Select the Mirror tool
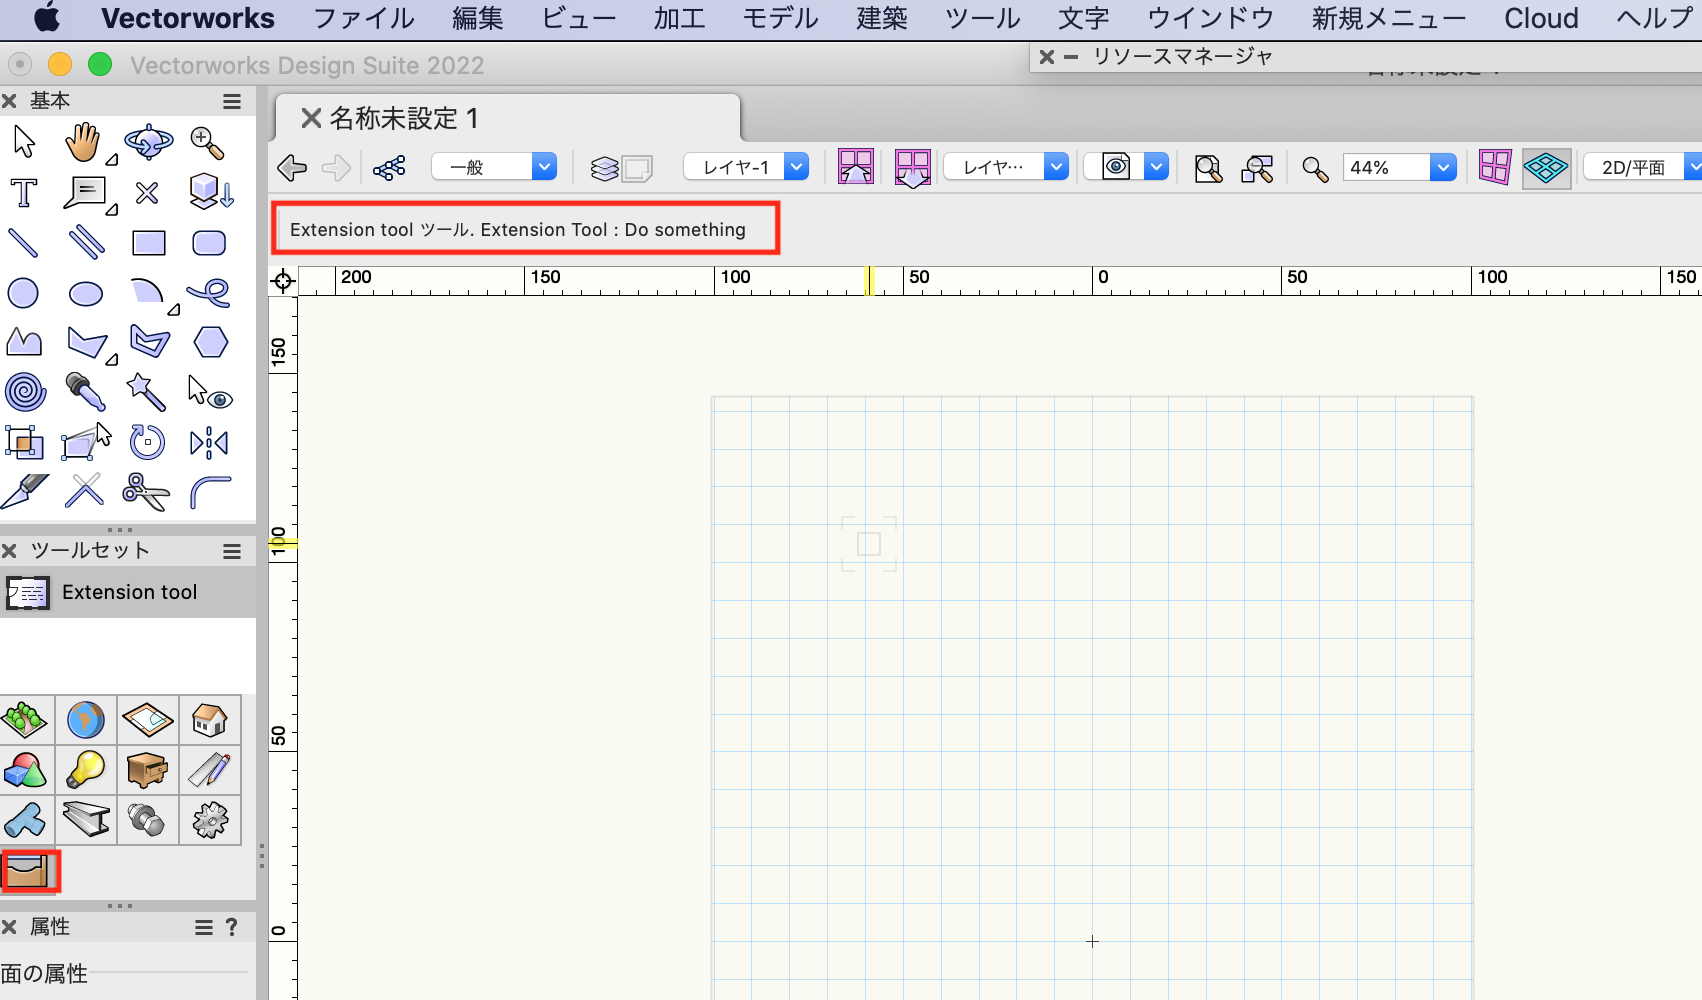 [209, 442]
